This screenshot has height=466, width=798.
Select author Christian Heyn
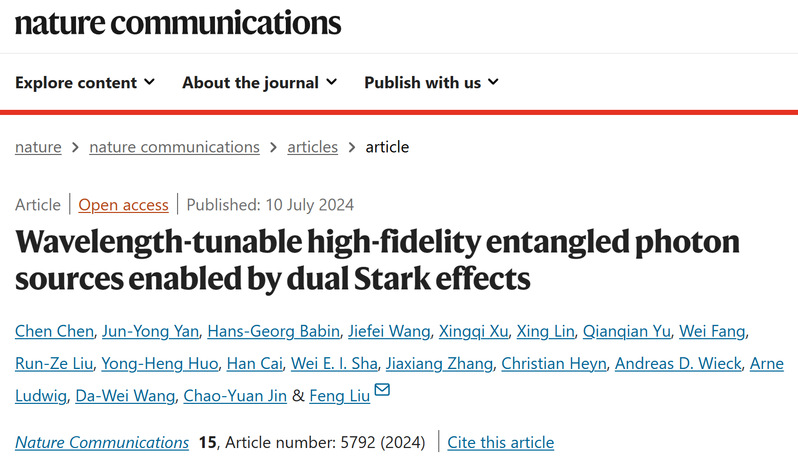tap(554, 363)
